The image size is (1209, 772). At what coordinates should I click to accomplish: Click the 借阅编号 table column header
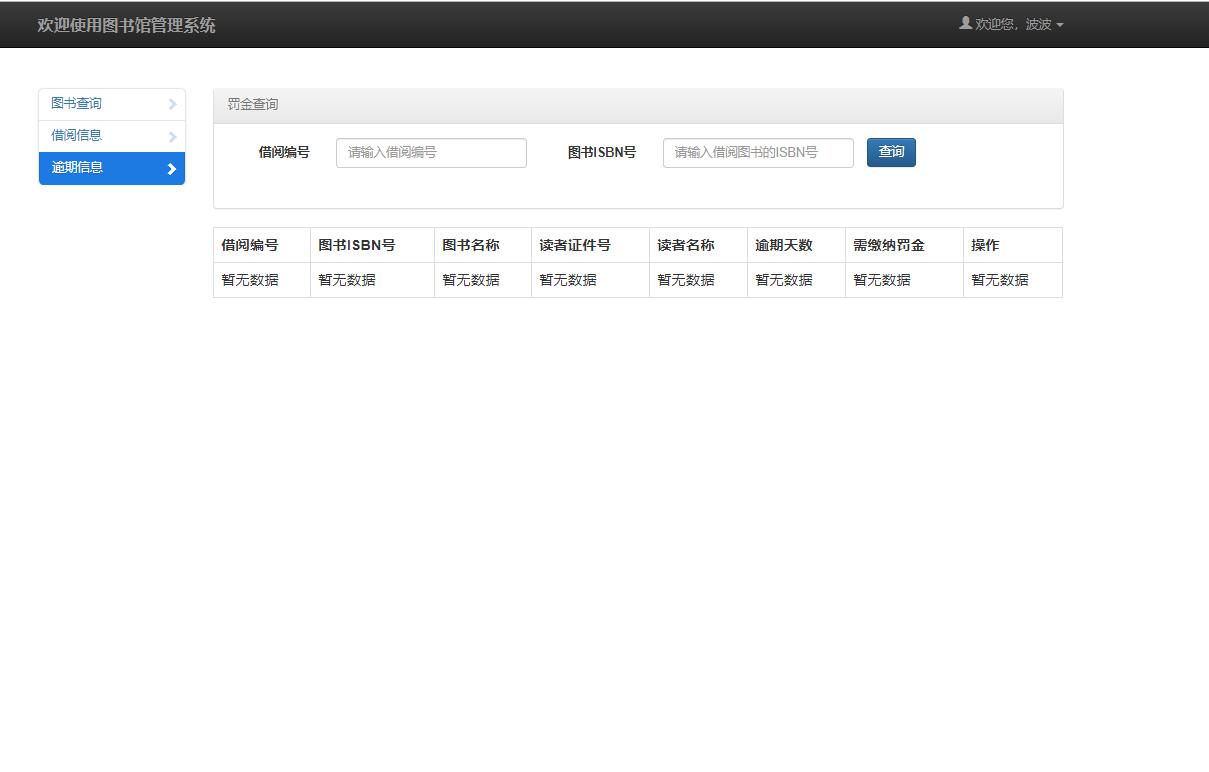coord(250,245)
